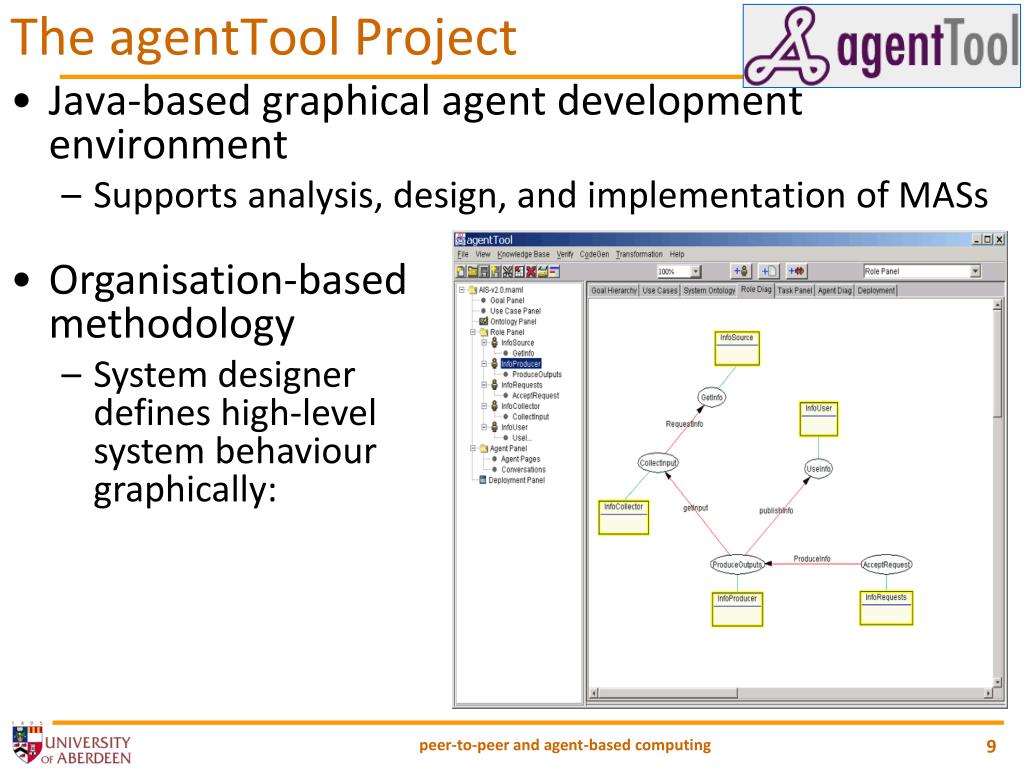Image resolution: width=1024 pixels, height=768 pixels.
Task: Open the zoom 100% dropdown
Action: tap(696, 271)
